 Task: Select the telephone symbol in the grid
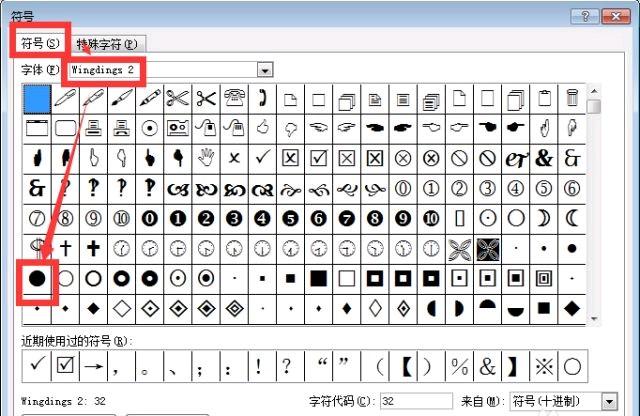pos(235,98)
